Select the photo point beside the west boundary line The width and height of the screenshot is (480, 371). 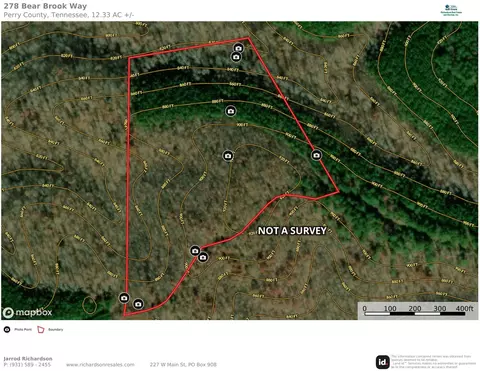(124, 298)
